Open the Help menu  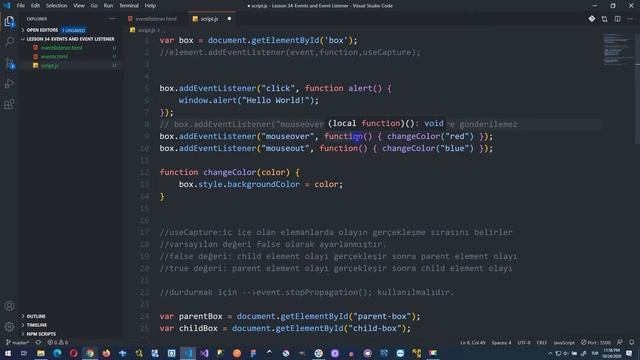coord(150,6)
